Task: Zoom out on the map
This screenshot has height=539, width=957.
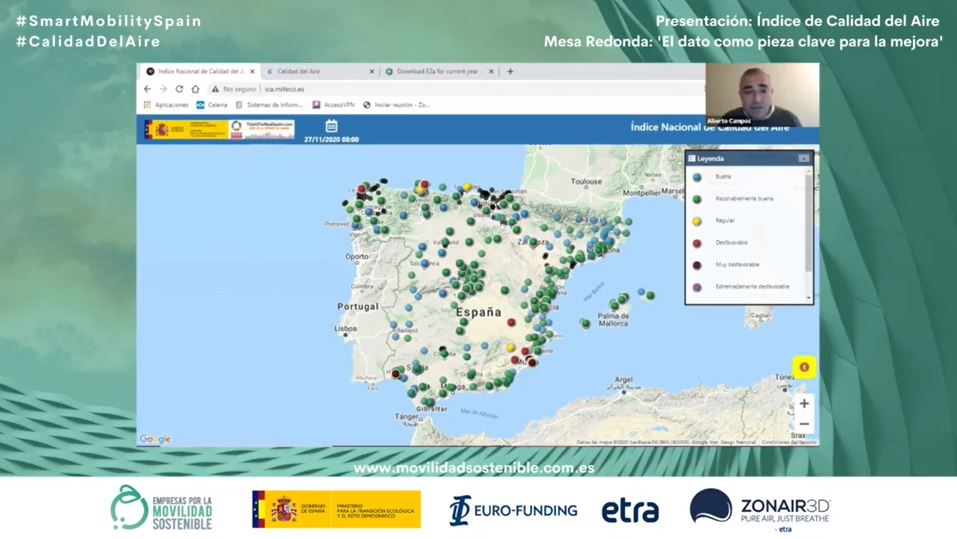Action: click(x=804, y=424)
